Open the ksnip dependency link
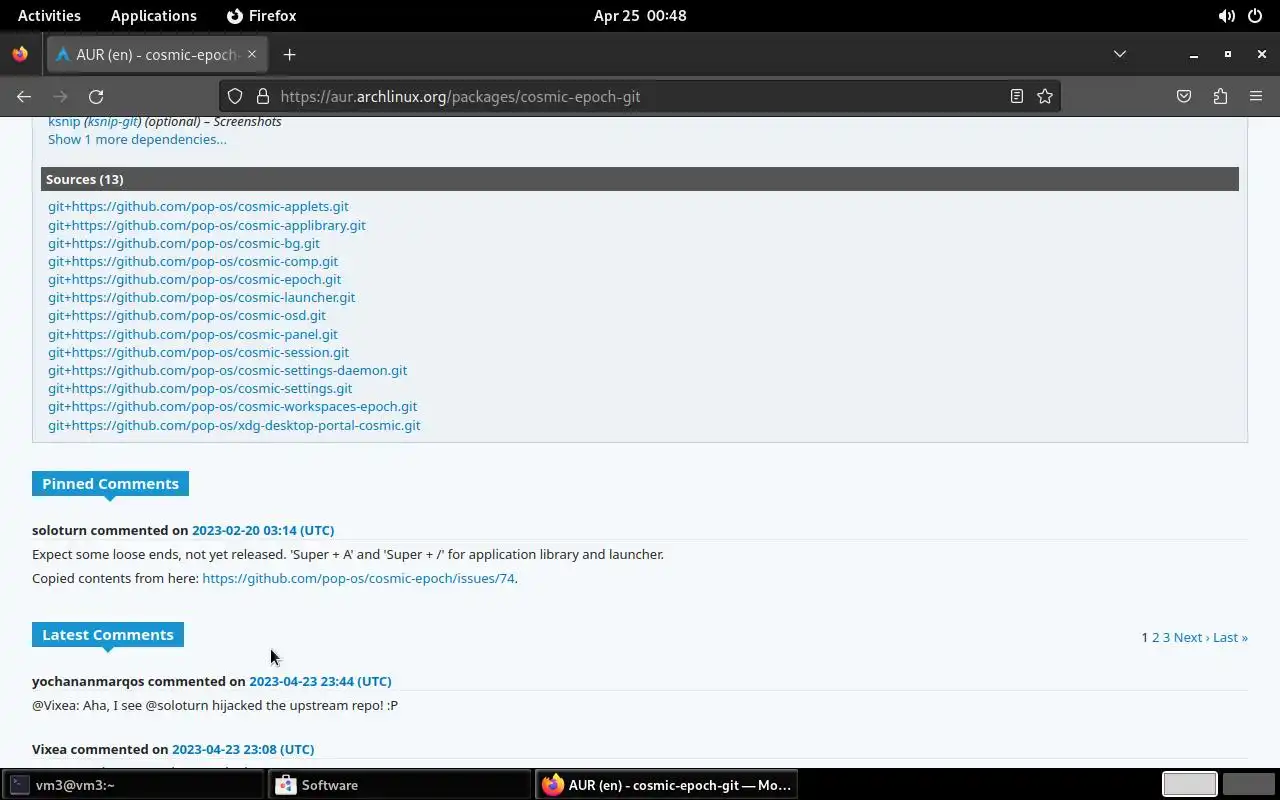This screenshot has height=800, width=1280. 64,121
